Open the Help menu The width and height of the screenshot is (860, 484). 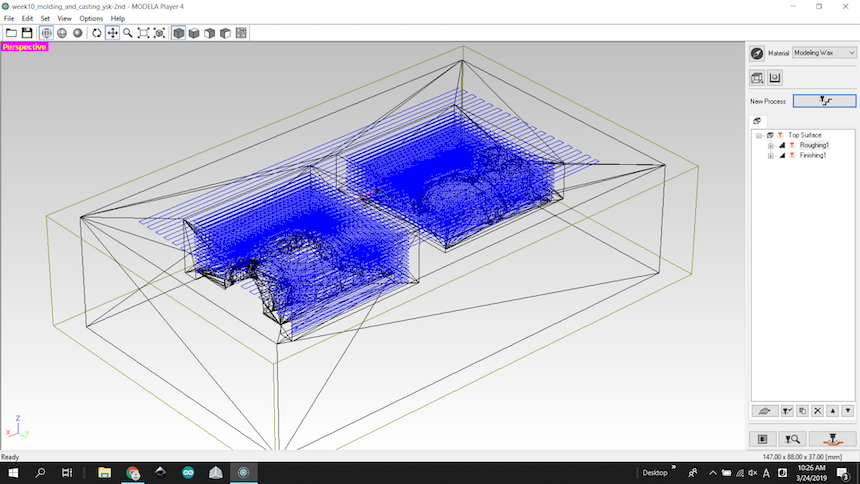click(x=117, y=18)
